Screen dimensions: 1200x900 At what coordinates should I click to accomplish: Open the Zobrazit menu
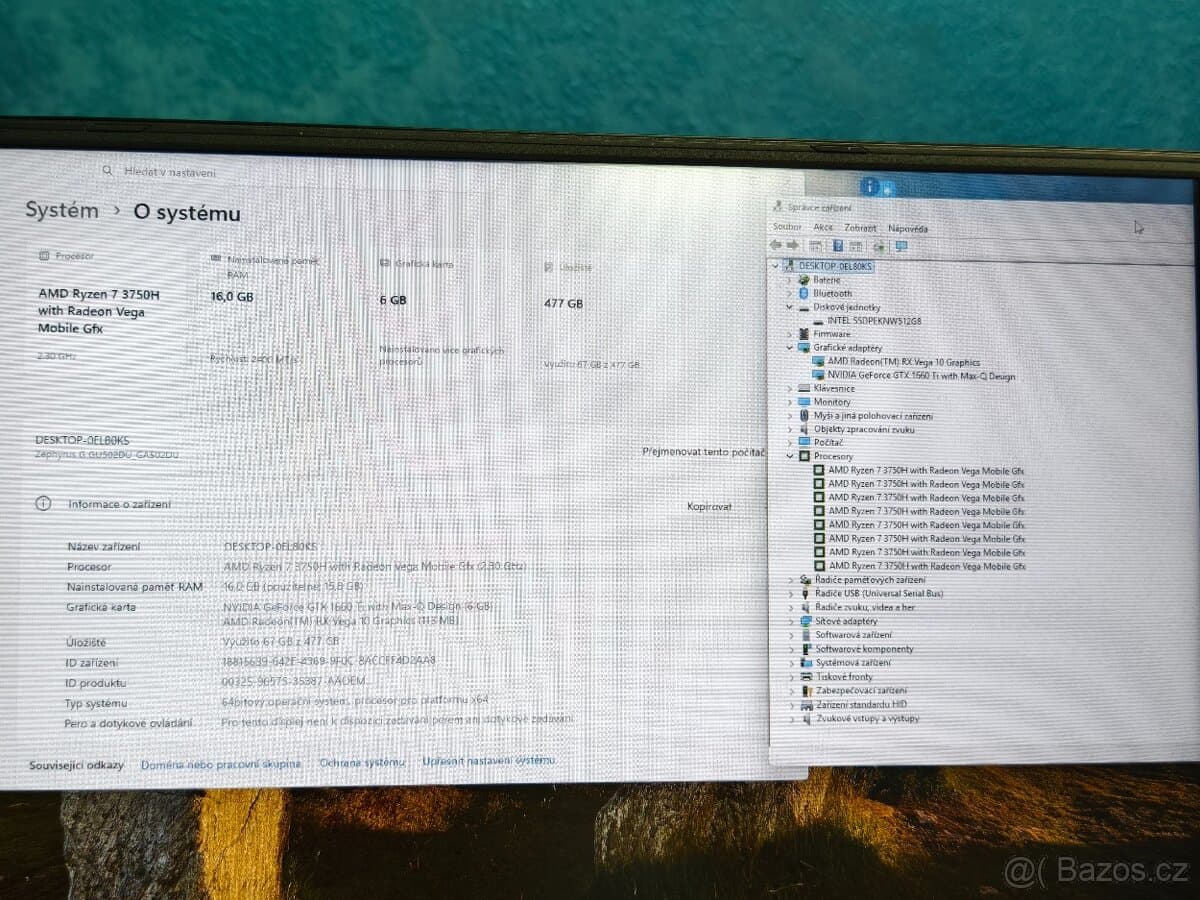[x=860, y=228]
